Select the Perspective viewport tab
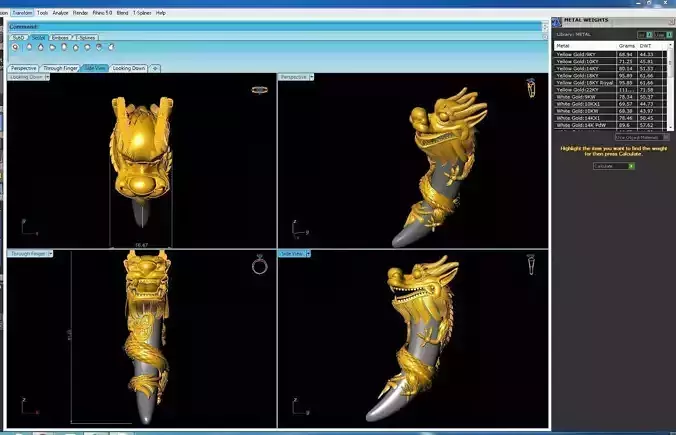 (23, 68)
